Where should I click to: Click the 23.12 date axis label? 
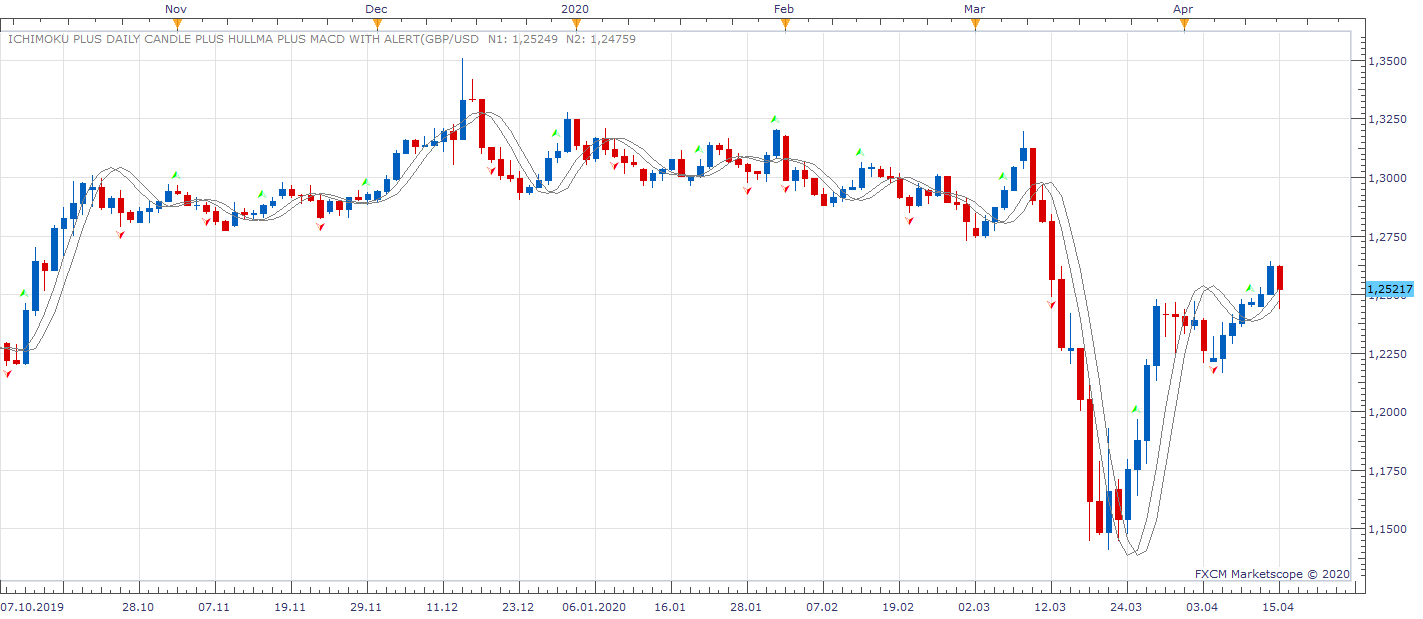[x=518, y=607]
